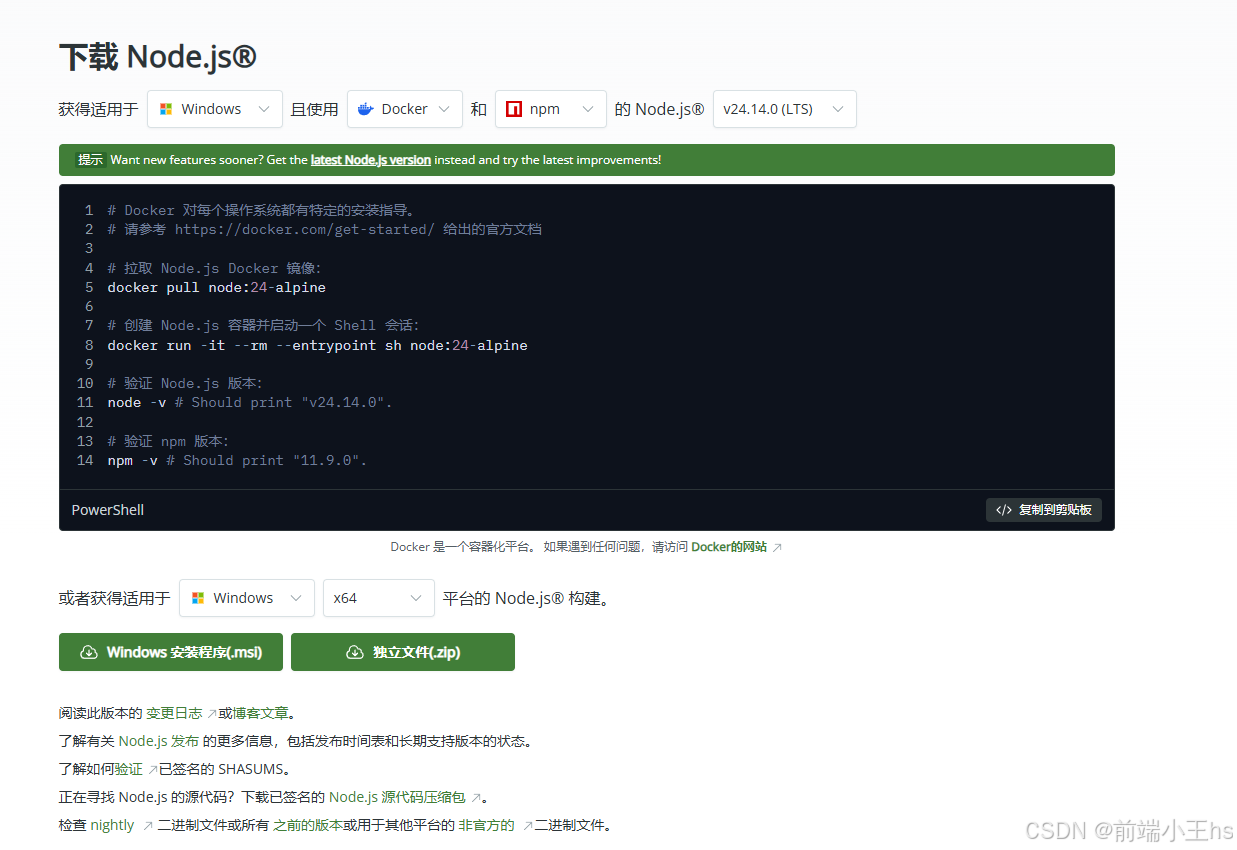Copy the code with 复制到剪贴板 button
Viewport: 1237px width, 850px height.
(1044, 510)
